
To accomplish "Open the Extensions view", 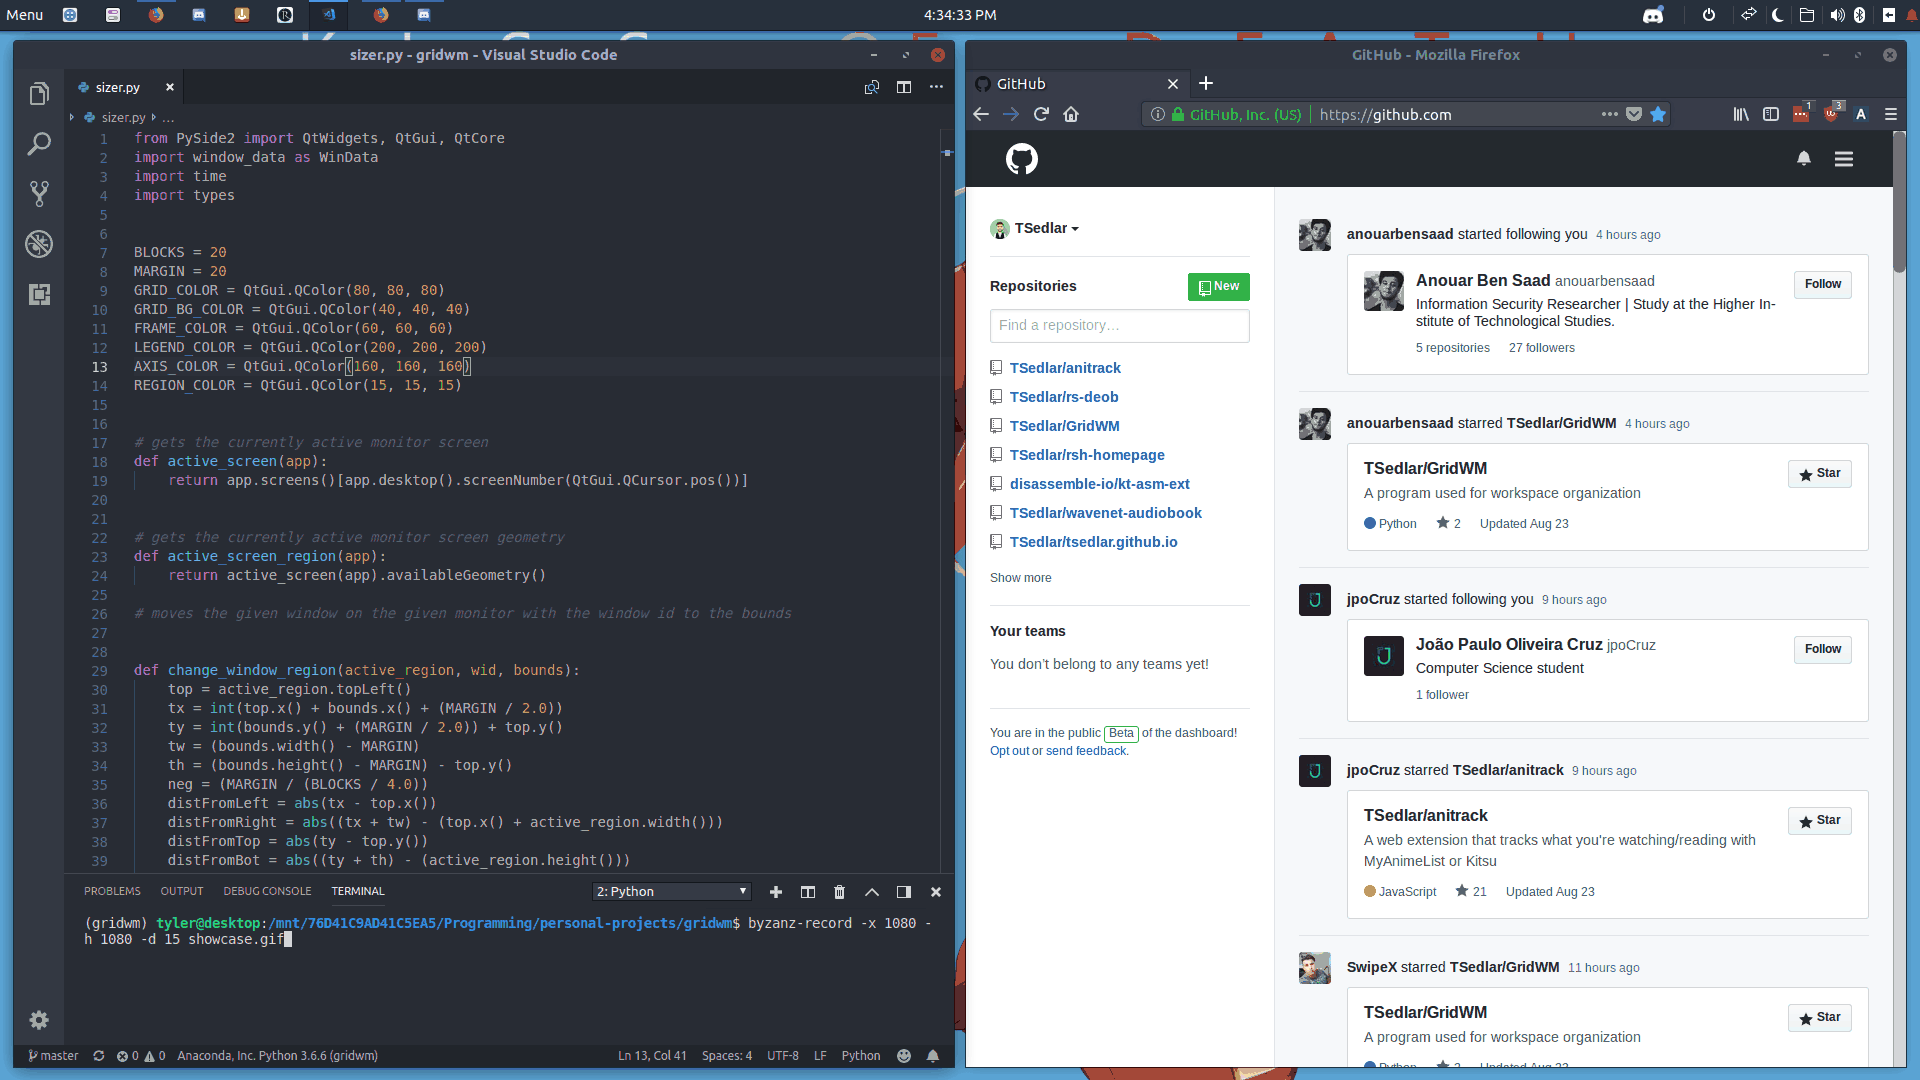I will pos(39,294).
